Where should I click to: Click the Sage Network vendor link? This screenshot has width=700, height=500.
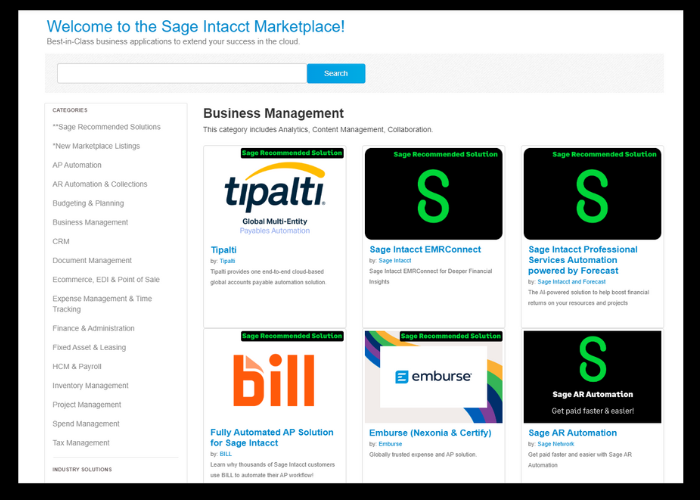coord(556,444)
